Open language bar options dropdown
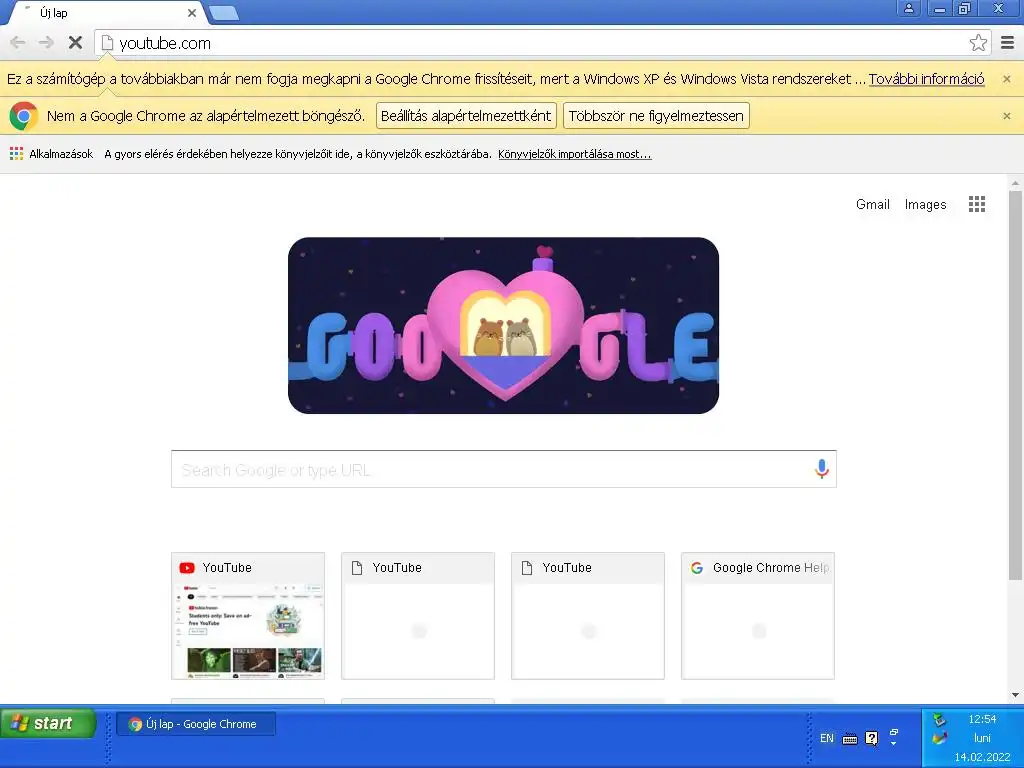The image size is (1024, 768). tap(893, 743)
